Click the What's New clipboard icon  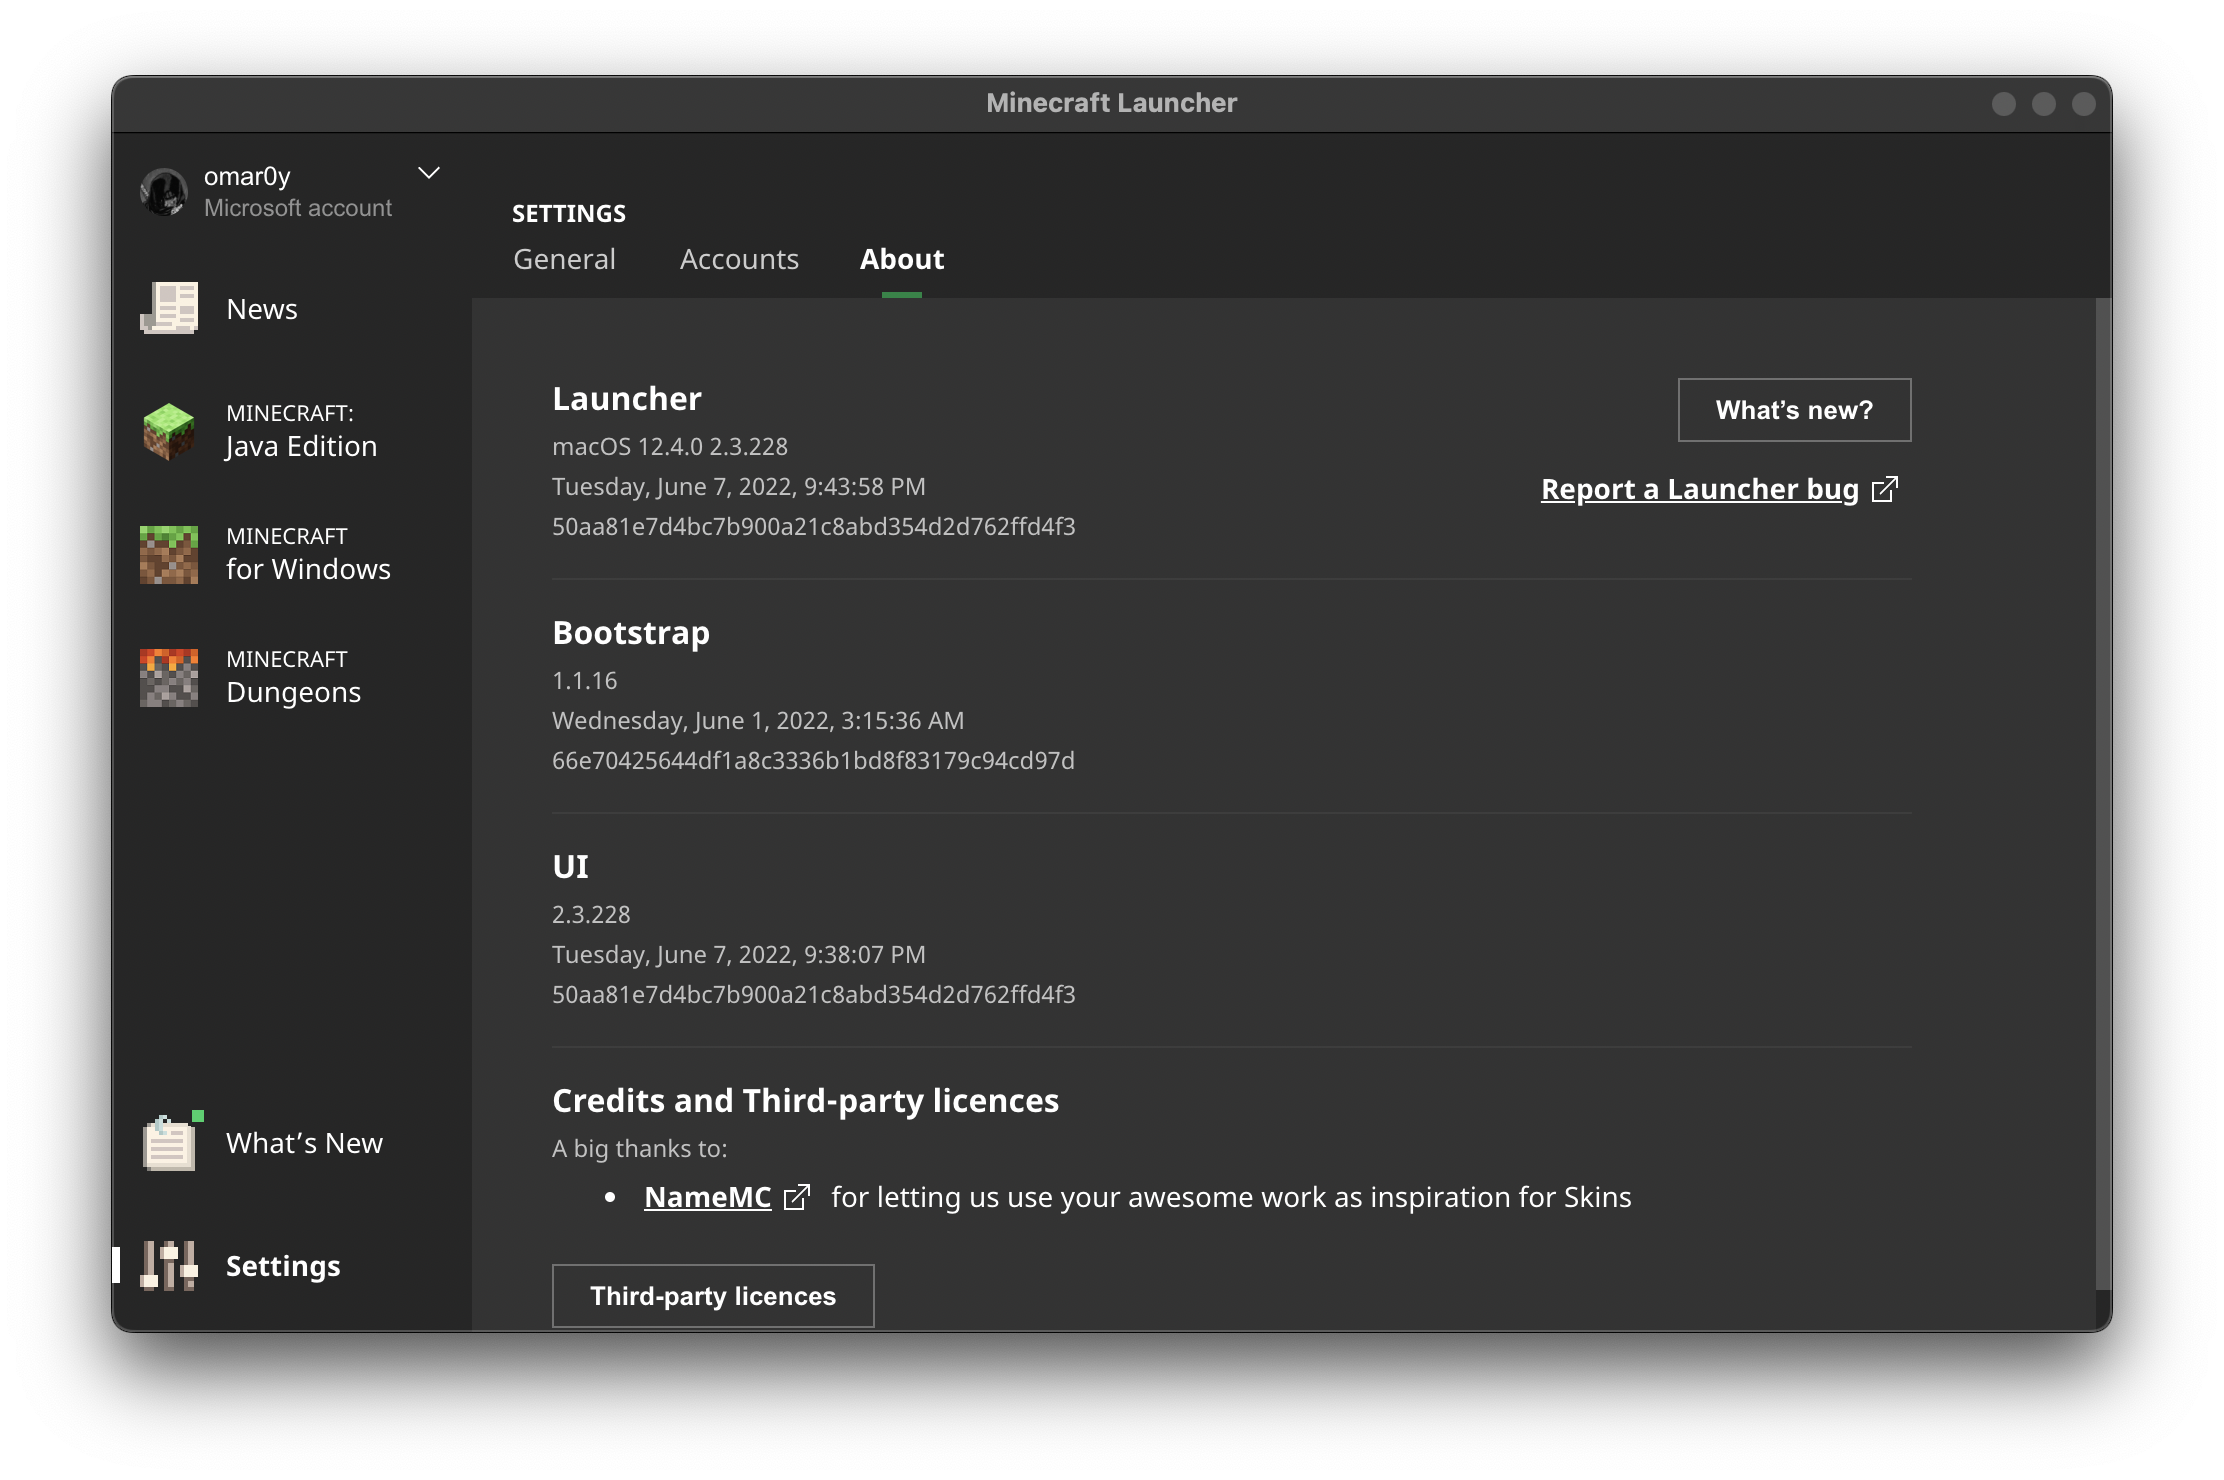(169, 1142)
